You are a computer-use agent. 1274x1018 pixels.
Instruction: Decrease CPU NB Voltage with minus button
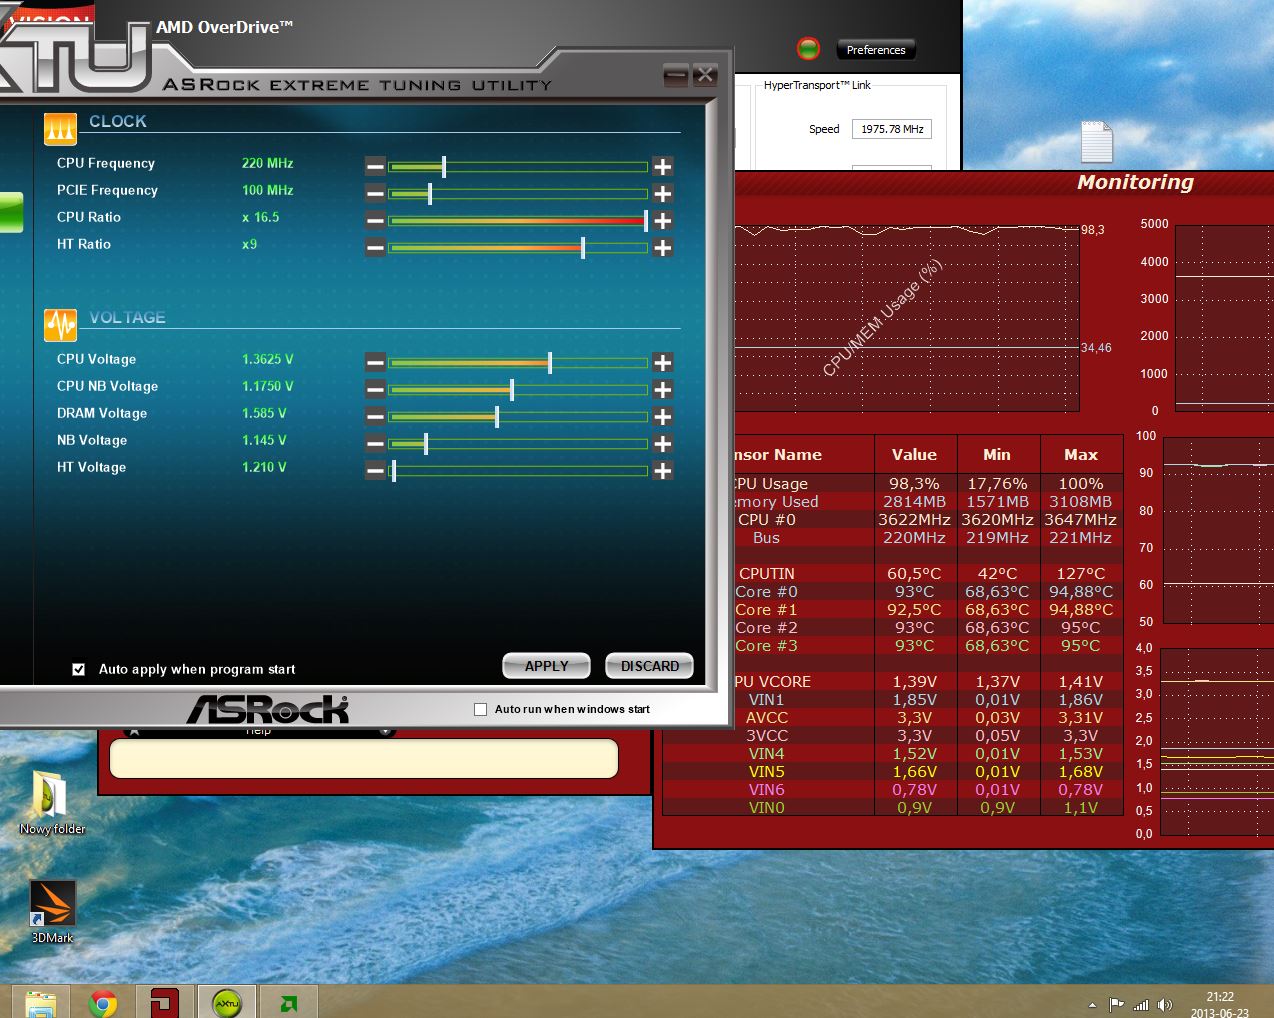pos(375,389)
